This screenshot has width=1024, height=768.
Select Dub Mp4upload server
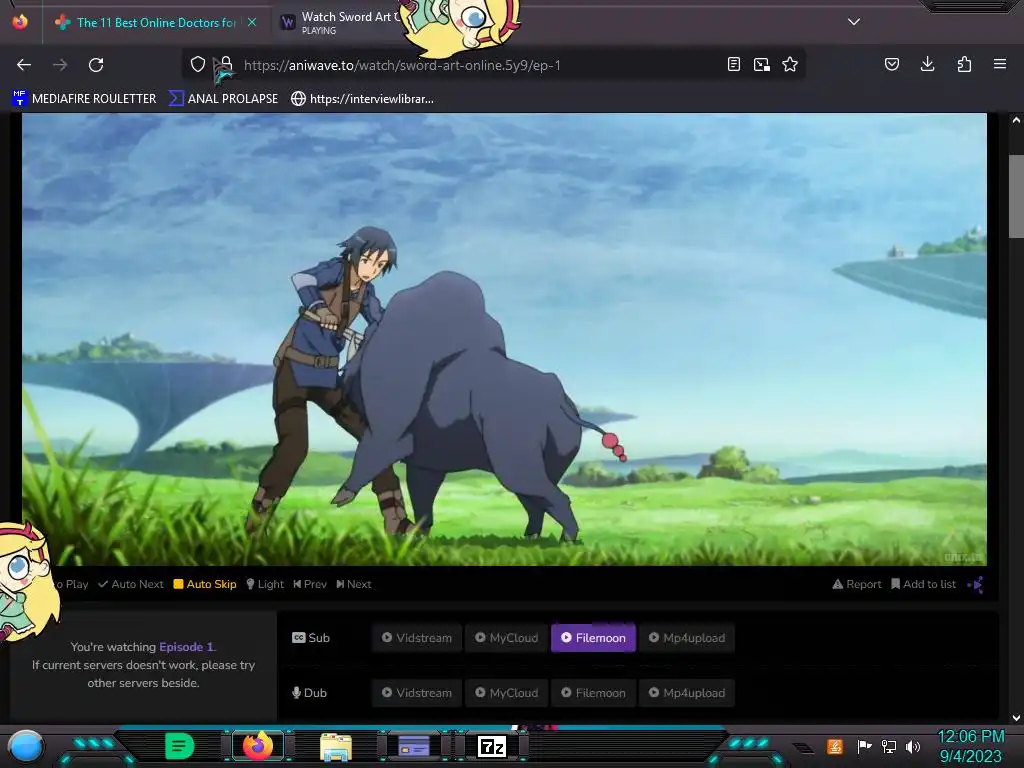coord(686,693)
